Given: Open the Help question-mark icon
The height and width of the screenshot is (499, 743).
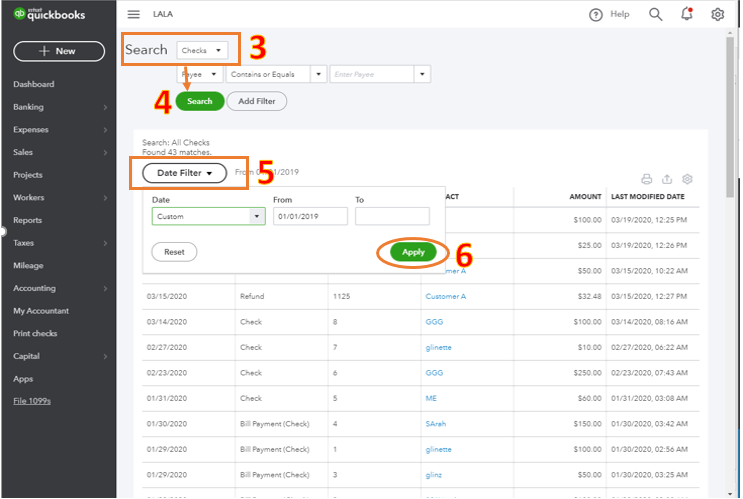Looking at the screenshot, I should click(x=596, y=15).
